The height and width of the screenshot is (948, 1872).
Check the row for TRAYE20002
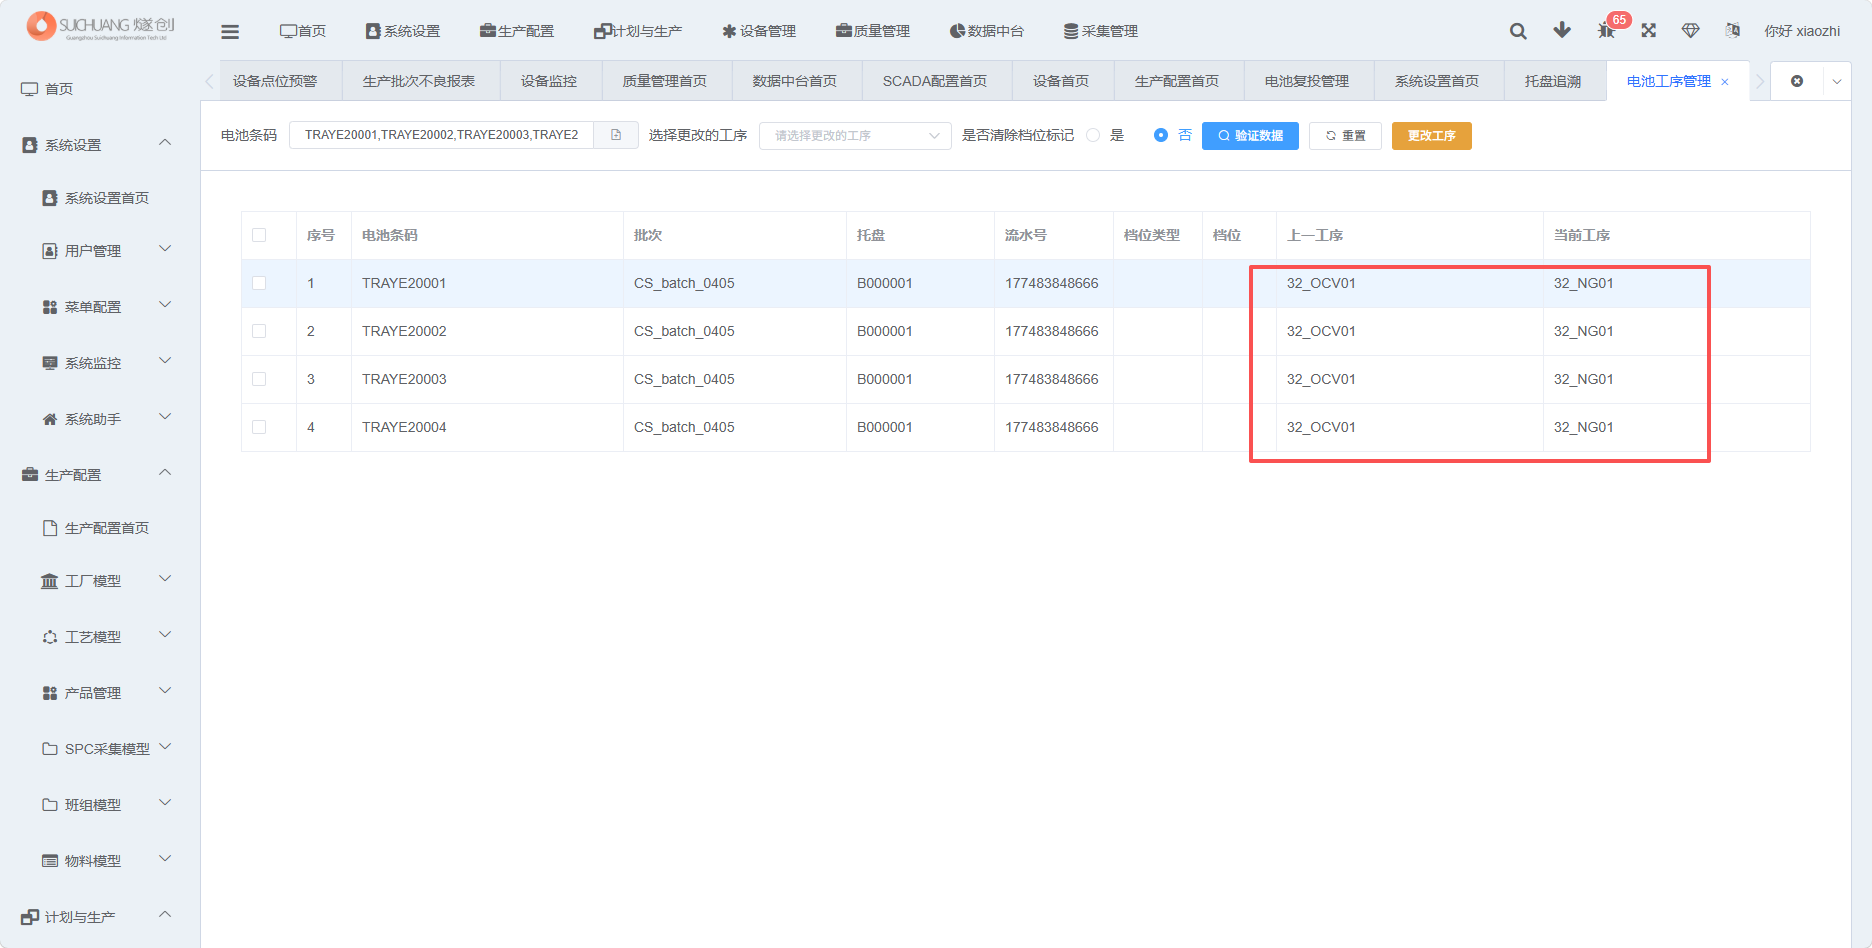pos(259,331)
